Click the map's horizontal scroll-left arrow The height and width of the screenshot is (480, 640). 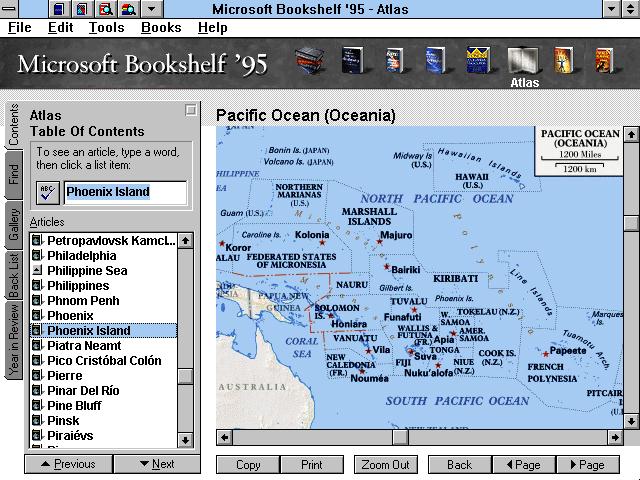(224, 438)
